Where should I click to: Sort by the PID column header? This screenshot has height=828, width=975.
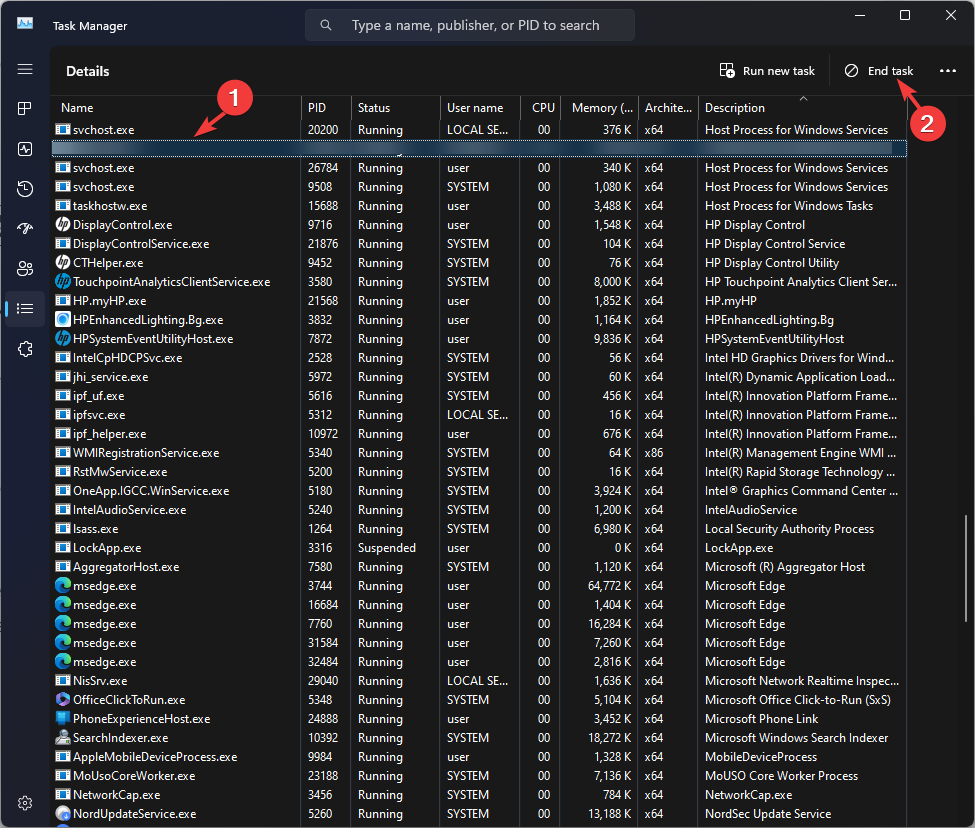[x=317, y=108]
